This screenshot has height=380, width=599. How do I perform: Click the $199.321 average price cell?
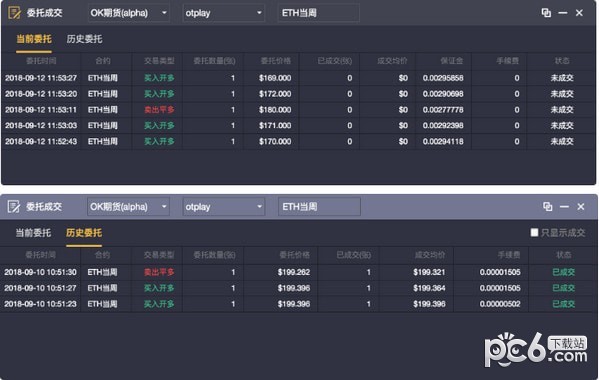429,272
